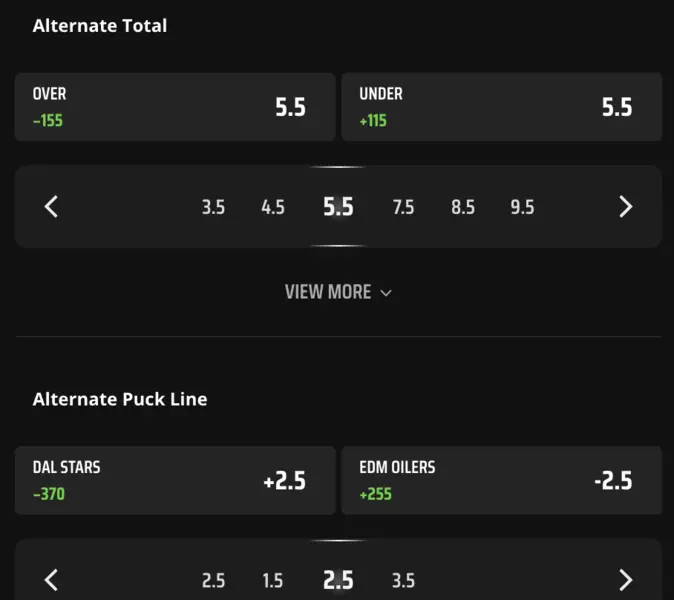Select the dim 2.5 option left of 1.5
674x600 pixels.
[213, 581]
